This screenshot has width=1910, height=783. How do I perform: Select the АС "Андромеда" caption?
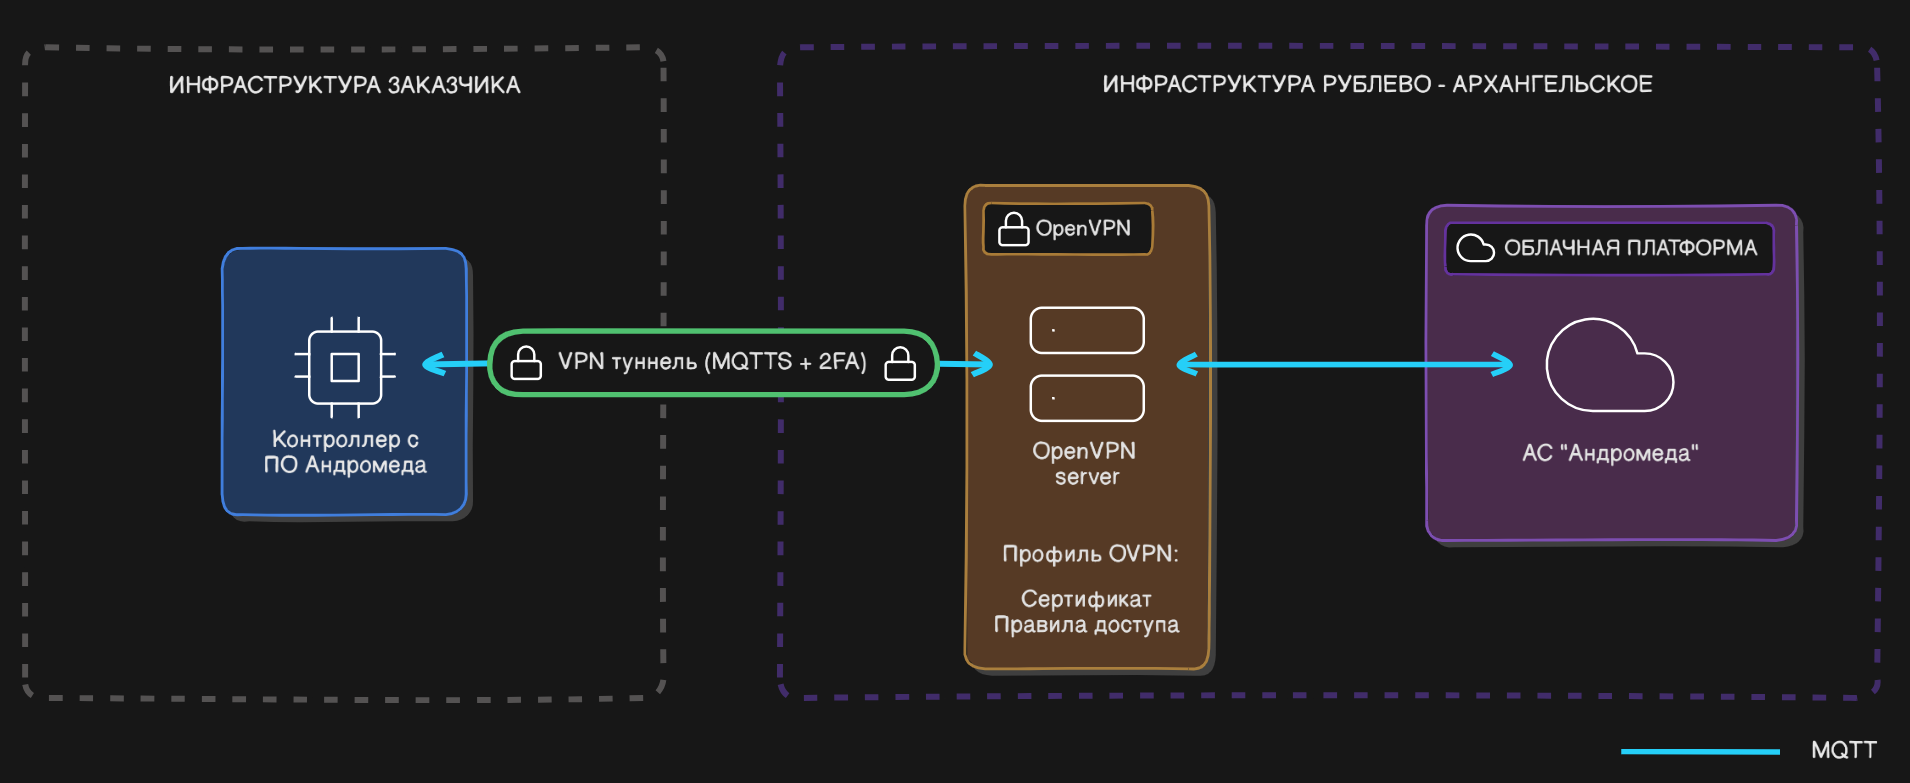[1610, 453]
